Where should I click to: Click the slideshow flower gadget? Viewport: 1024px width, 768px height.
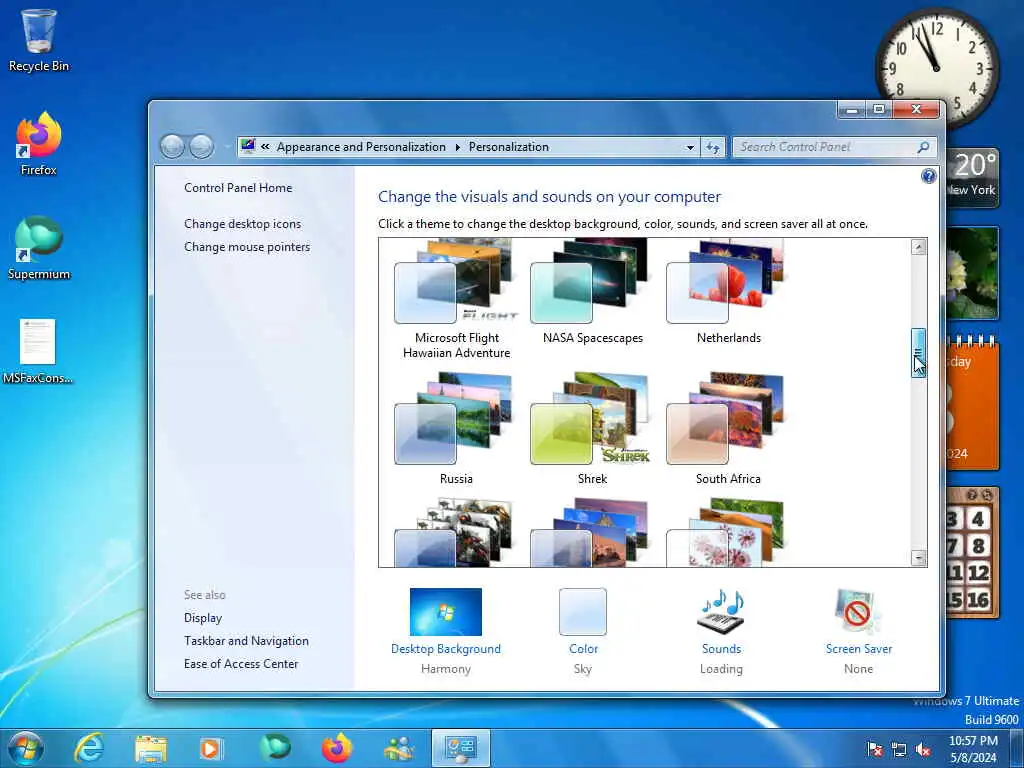click(x=972, y=272)
